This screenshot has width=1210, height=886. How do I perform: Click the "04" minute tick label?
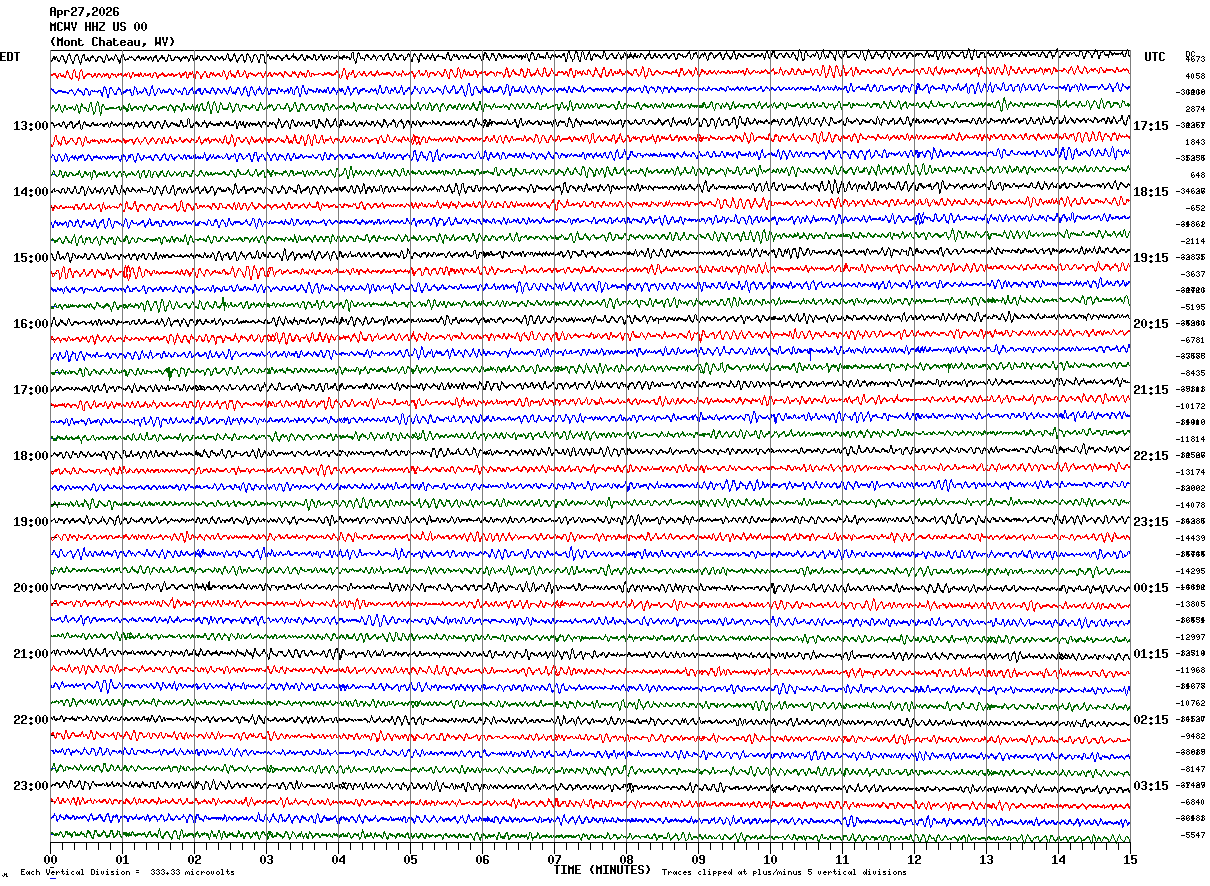[338, 859]
